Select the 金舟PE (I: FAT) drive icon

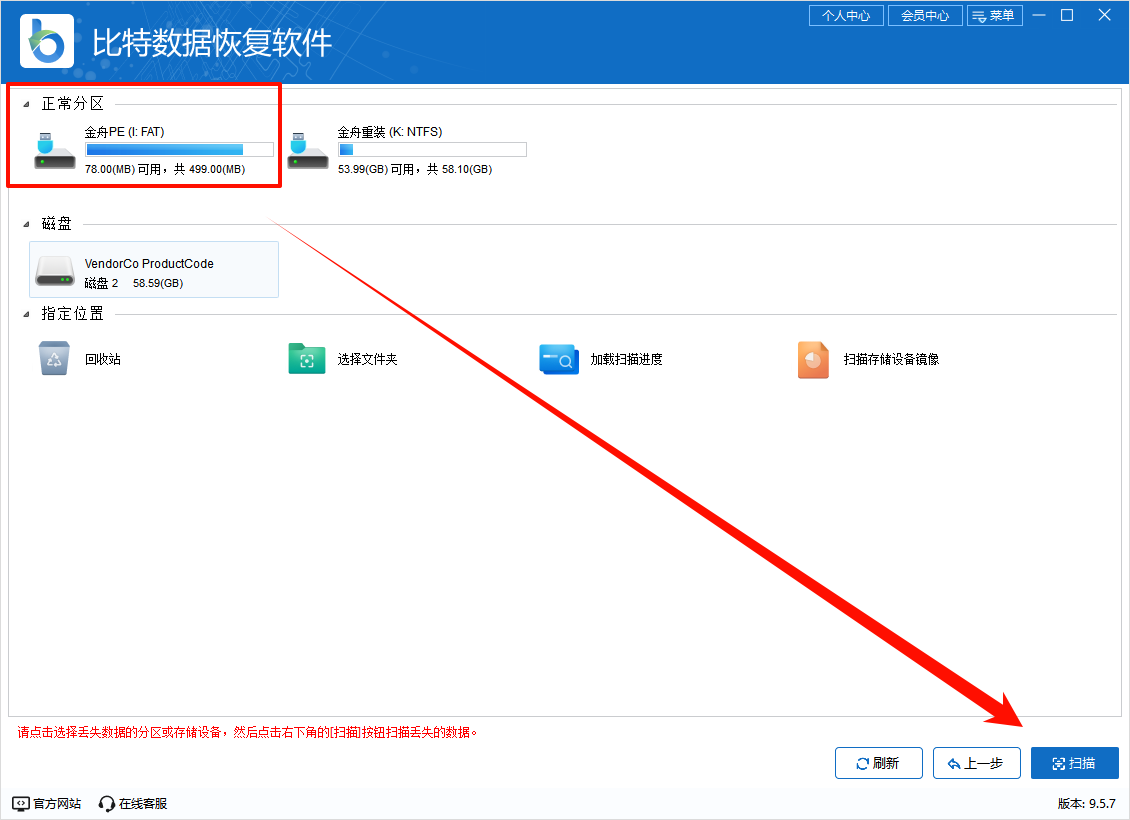pyautogui.click(x=55, y=150)
